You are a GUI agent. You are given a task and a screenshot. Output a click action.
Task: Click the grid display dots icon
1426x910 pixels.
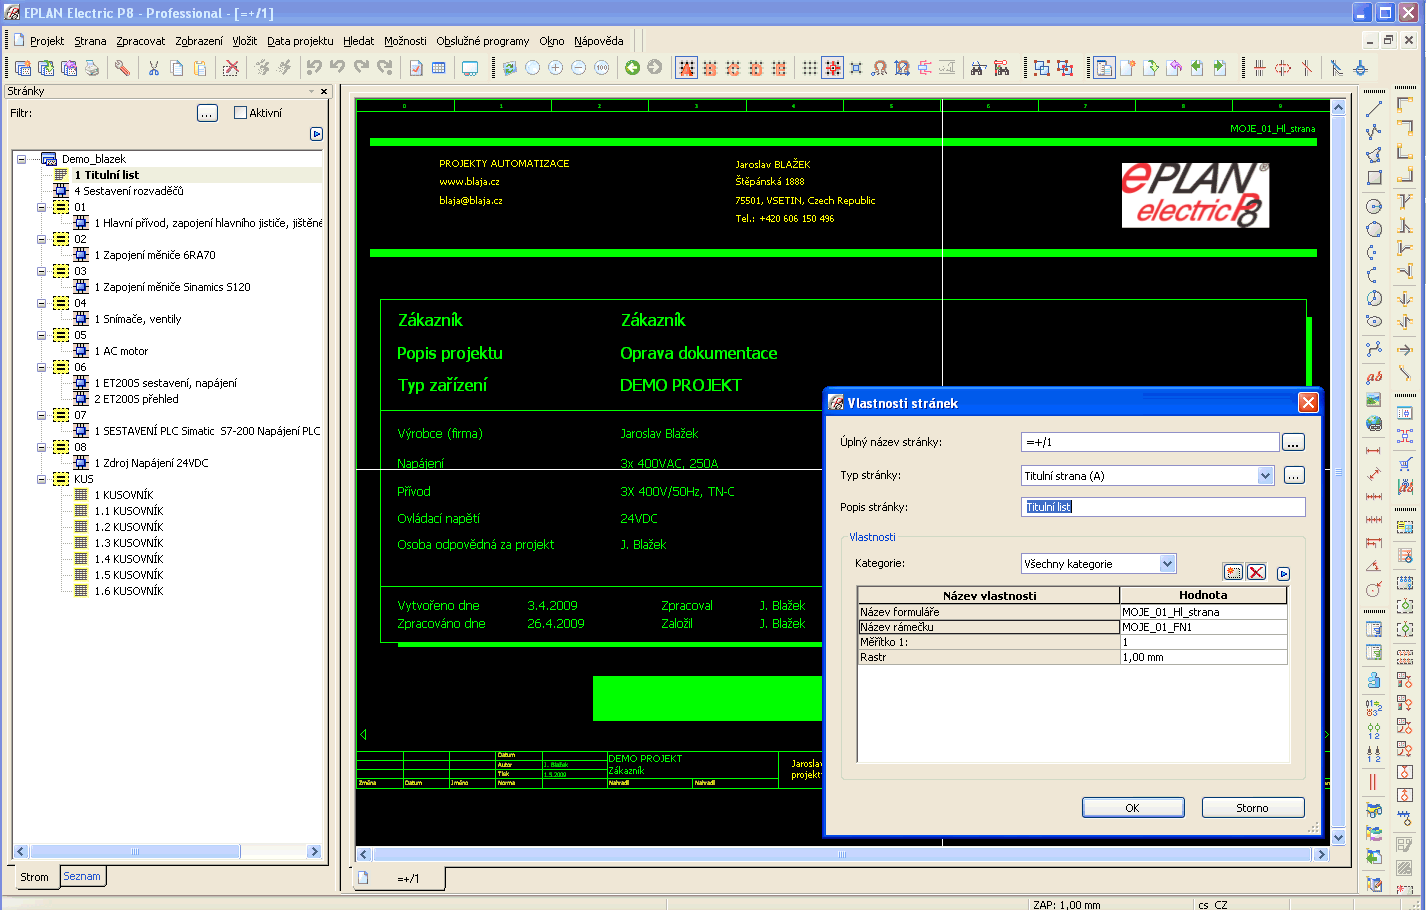coord(810,68)
